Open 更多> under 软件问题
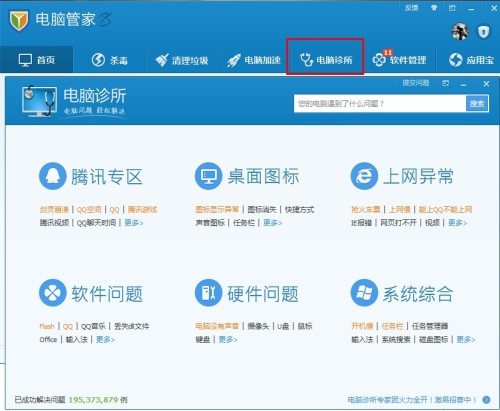500x411 pixels. click(x=105, y=339)
